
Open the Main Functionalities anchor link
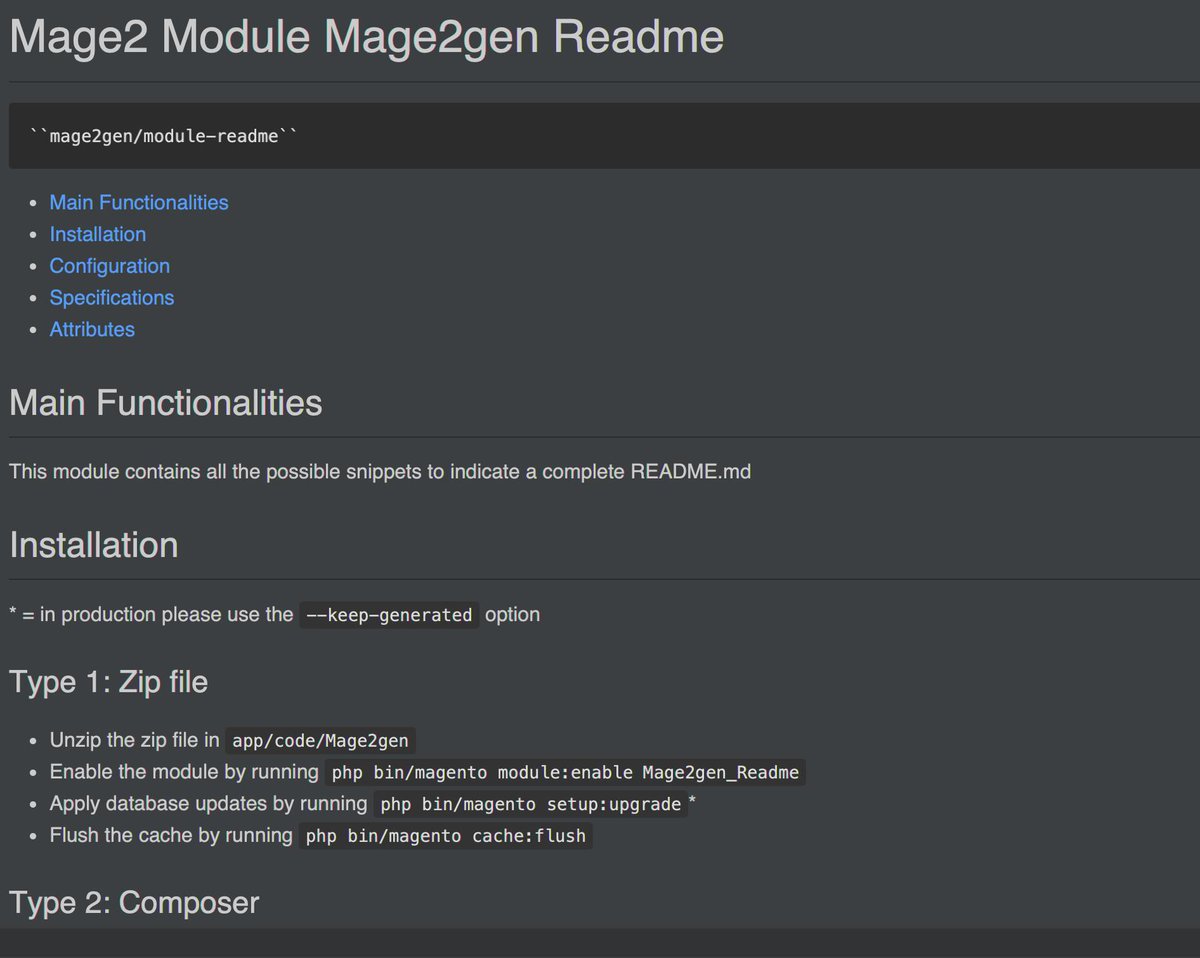(139, 202)
